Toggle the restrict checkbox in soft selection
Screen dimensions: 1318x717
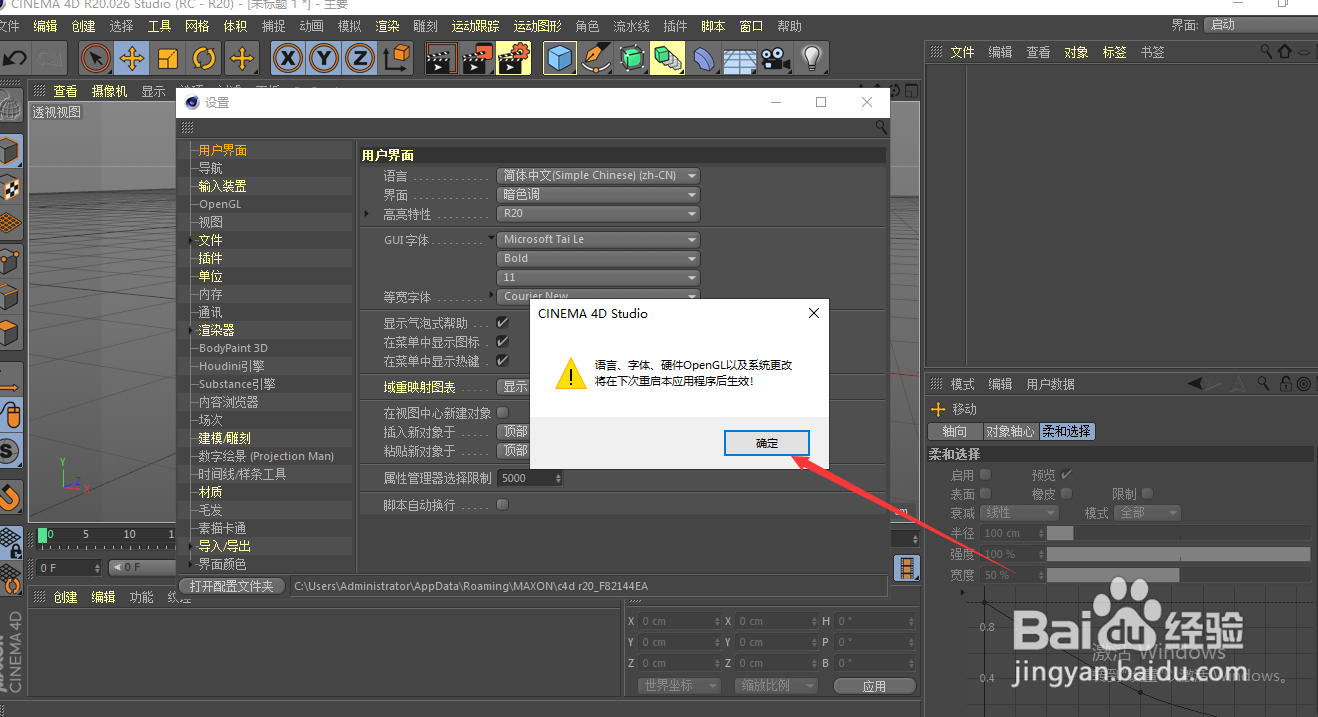click(x=1147, y=493)
